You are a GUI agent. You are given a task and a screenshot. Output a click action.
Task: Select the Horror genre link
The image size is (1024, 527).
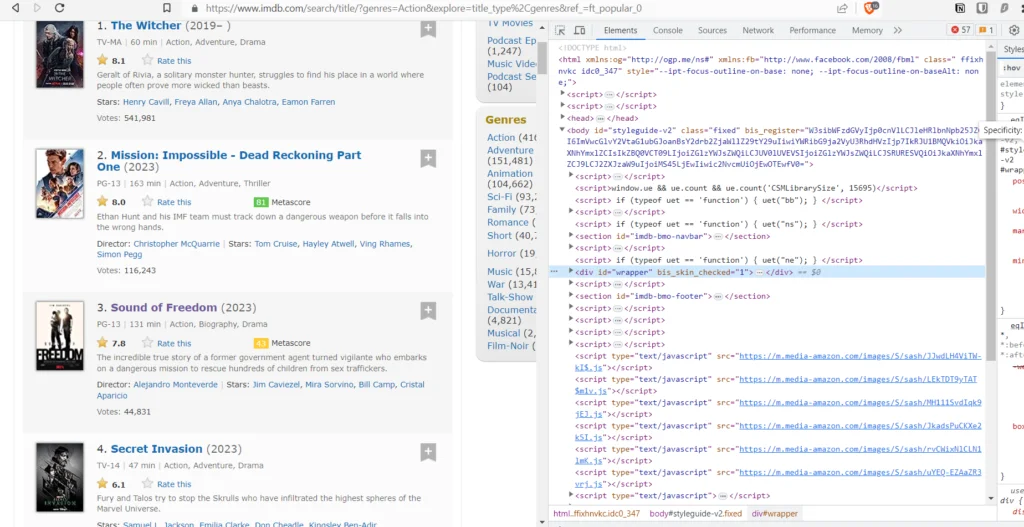coord(502,253)
